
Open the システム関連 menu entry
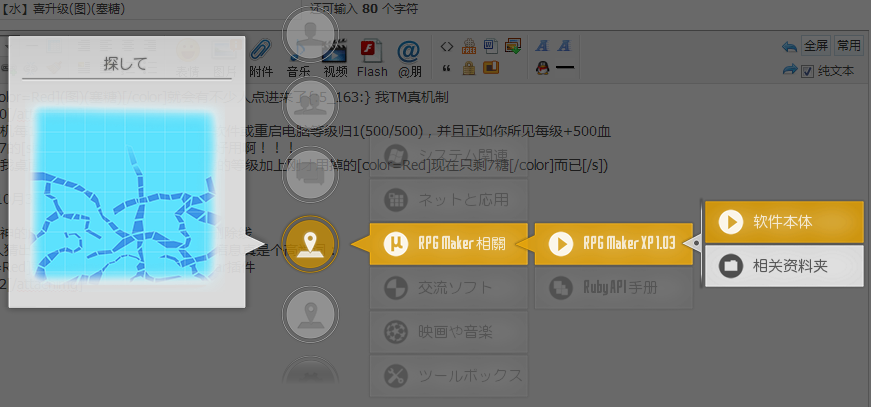point(448,154)
